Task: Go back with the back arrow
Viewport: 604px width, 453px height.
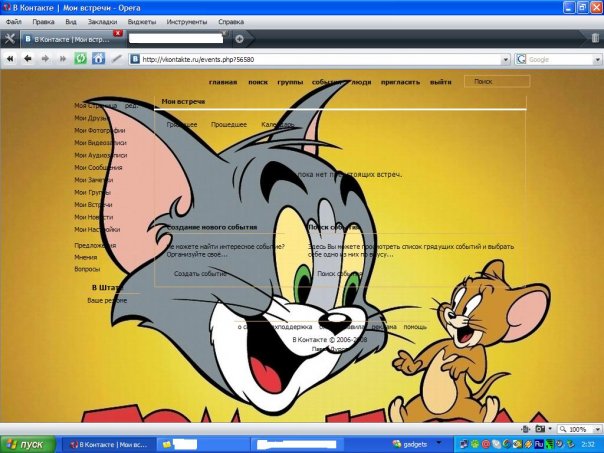Action: pos(27,59)
